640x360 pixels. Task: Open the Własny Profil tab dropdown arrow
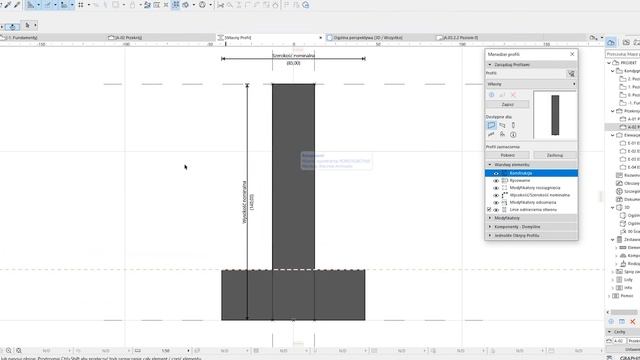click(x=320, y=38)
